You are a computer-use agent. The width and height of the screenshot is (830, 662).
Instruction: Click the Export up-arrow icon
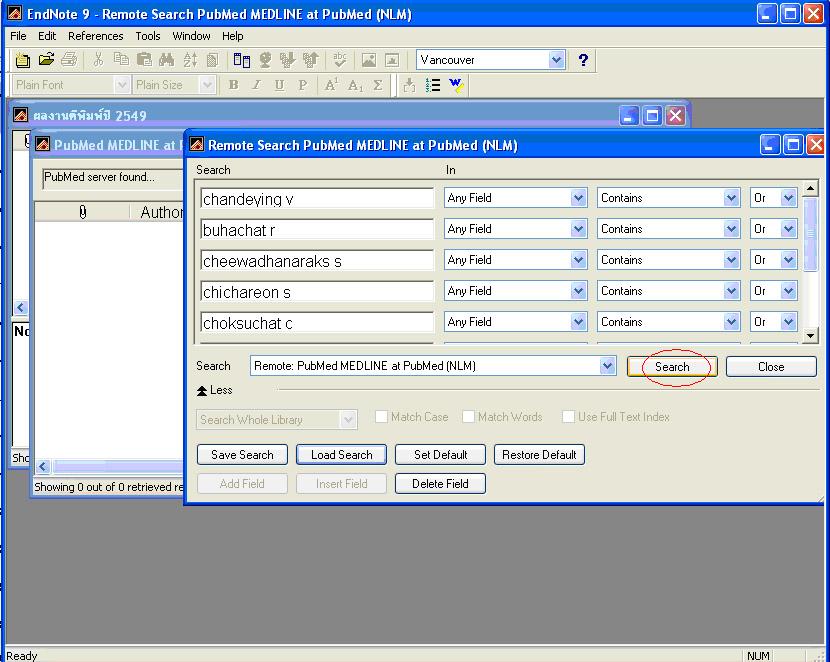coord(311,60)
